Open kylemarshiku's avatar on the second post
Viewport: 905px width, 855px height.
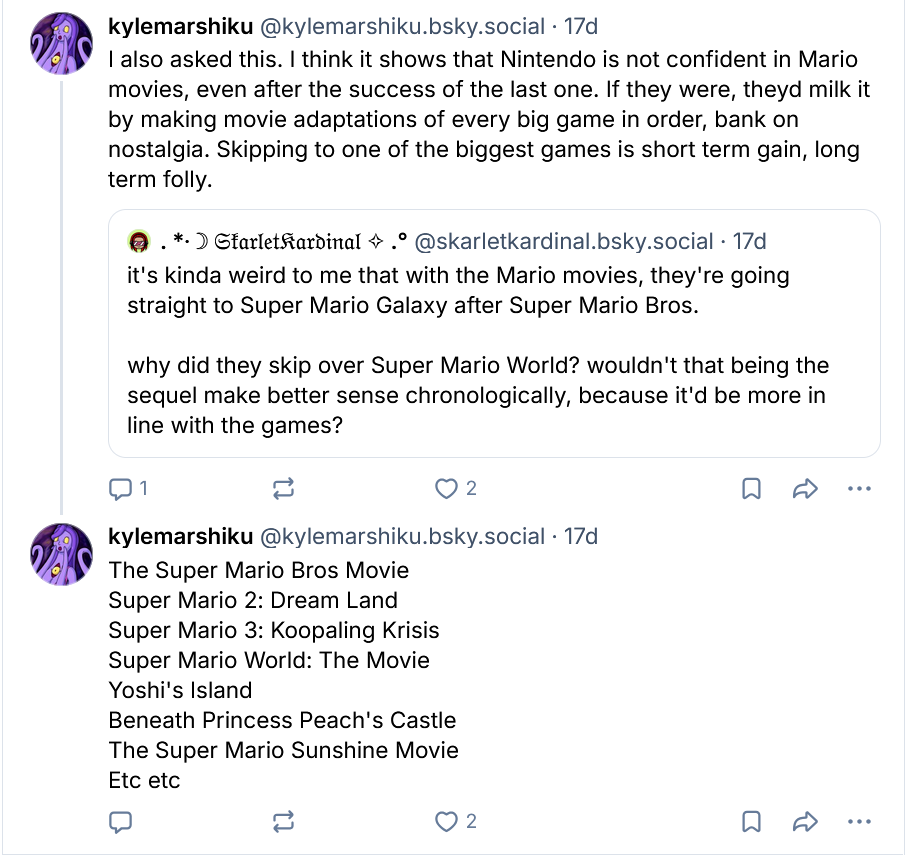pyautogui.click(x=63, y=553)
